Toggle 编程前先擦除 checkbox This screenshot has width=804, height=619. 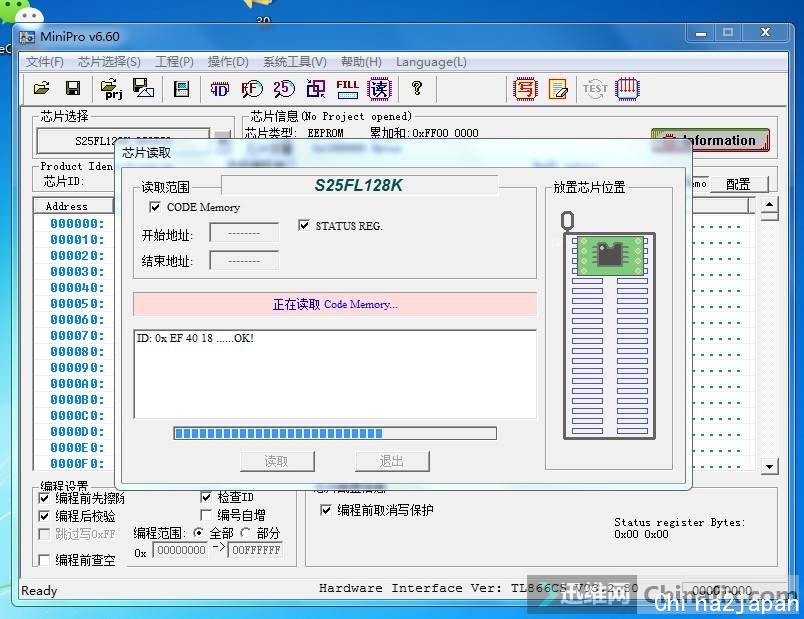click(45, 497)
